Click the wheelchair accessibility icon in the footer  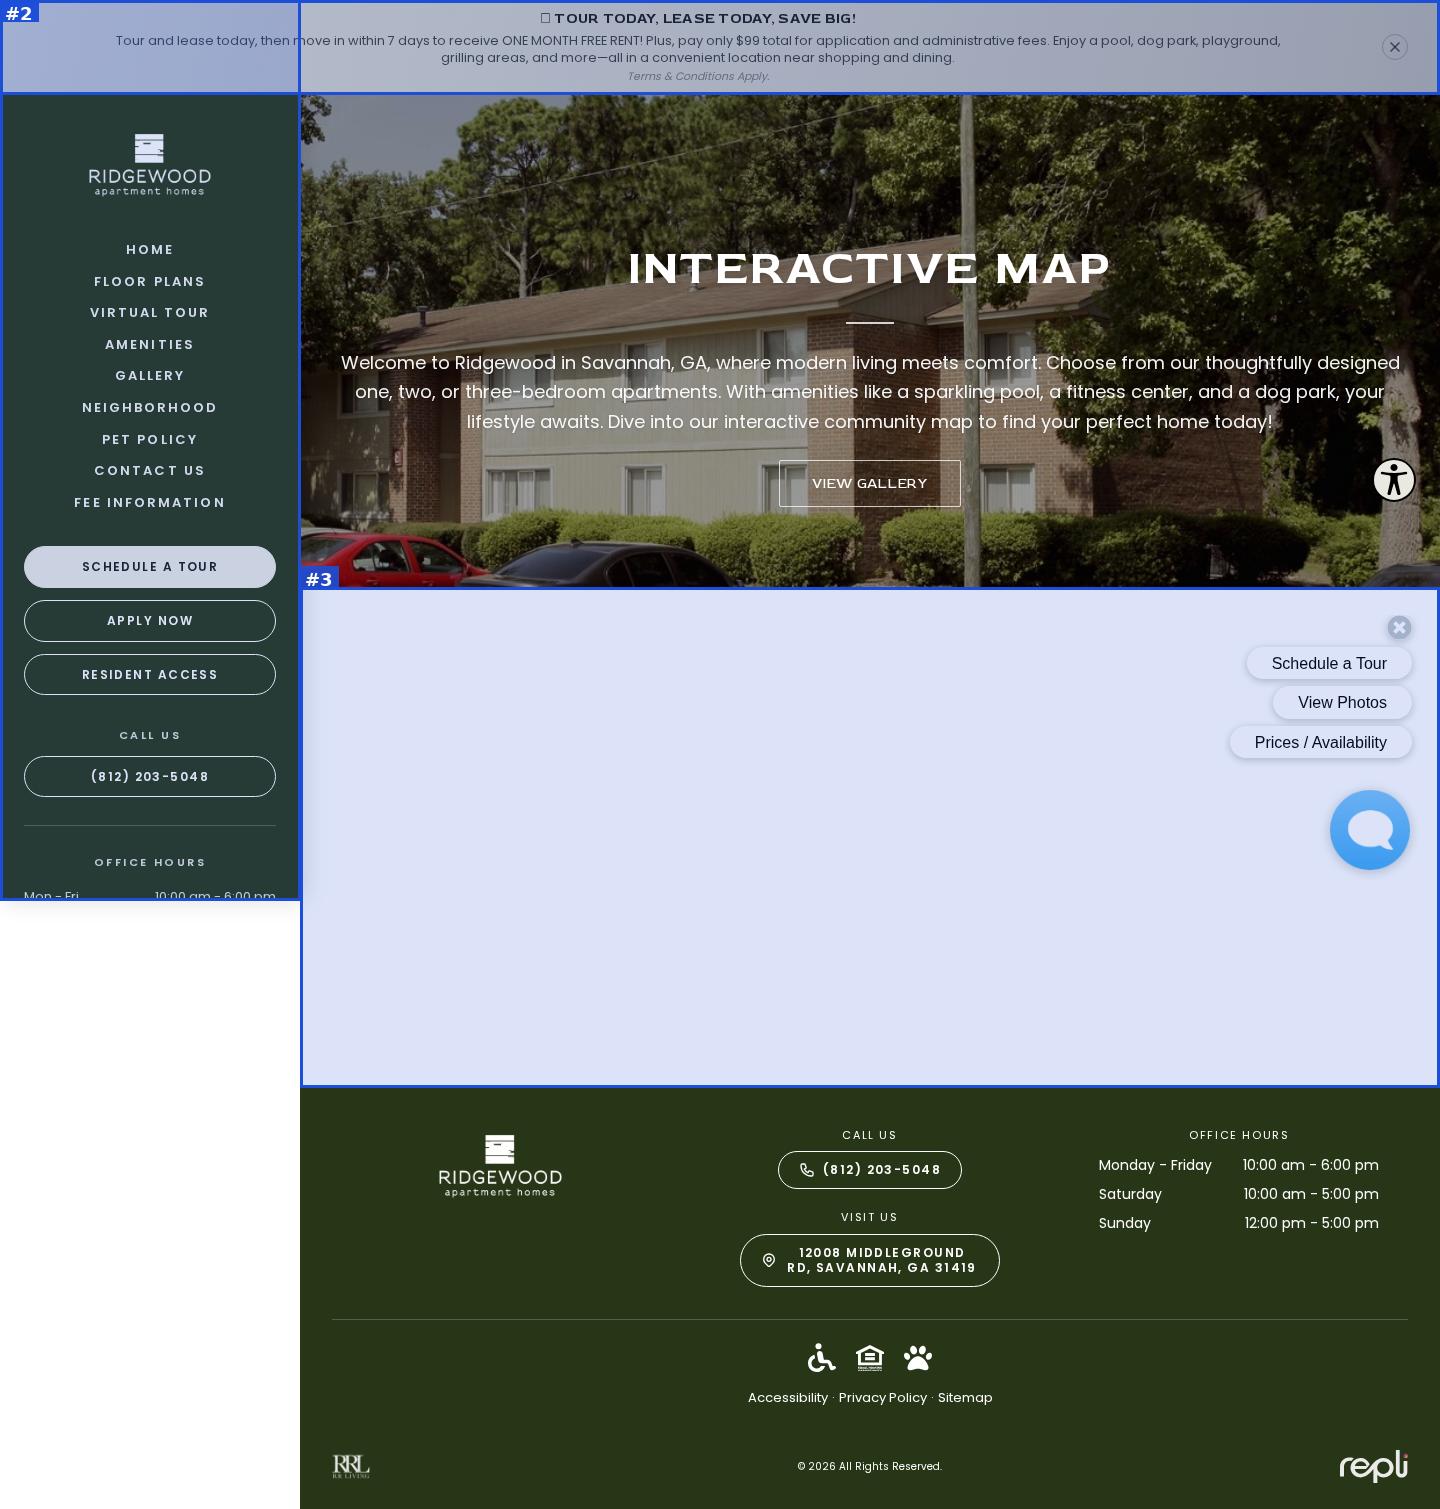[822, 1358]
